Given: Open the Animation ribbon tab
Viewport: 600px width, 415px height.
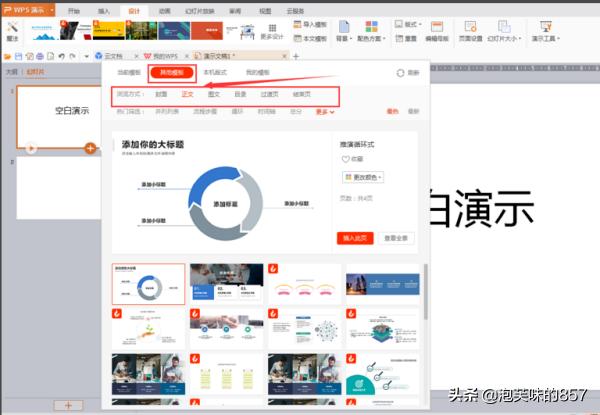Looking at the screenshot, I should tap(165, 11).
